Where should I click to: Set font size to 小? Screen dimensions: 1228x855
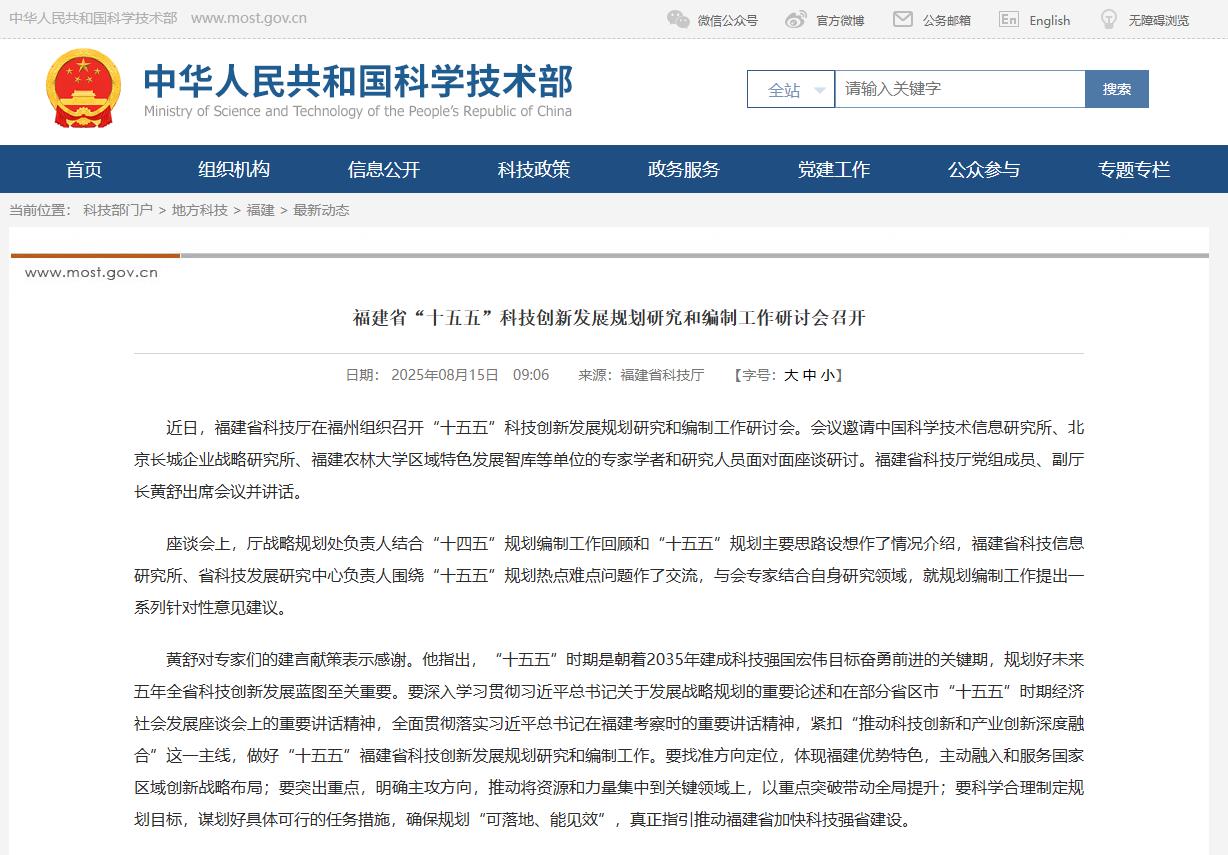pos(827,375)
